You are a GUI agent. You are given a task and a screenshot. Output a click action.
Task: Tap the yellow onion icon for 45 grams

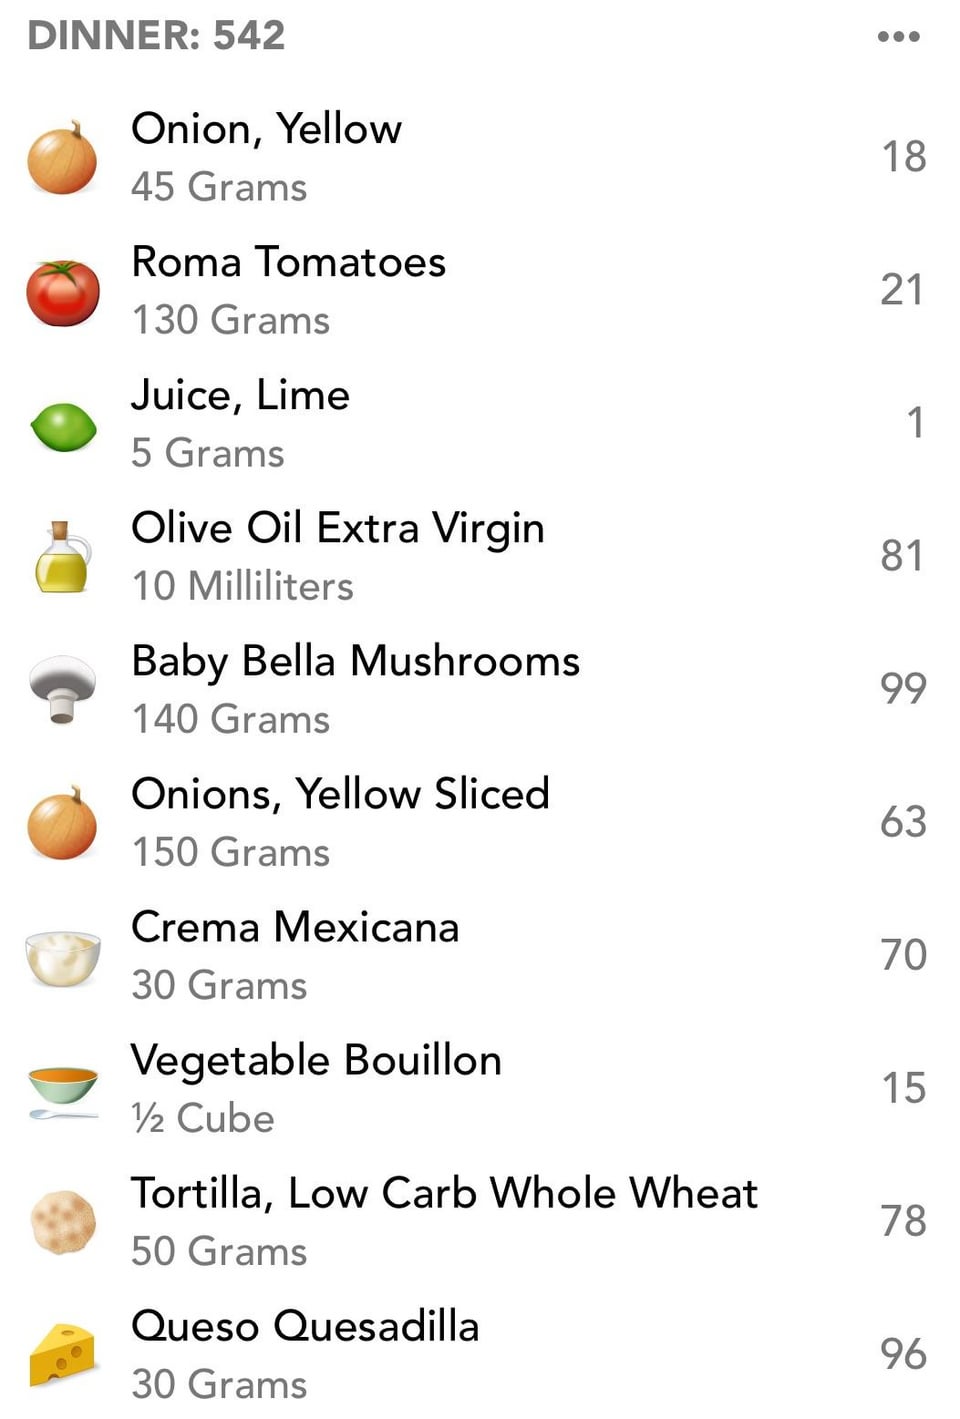pos(62,158)
